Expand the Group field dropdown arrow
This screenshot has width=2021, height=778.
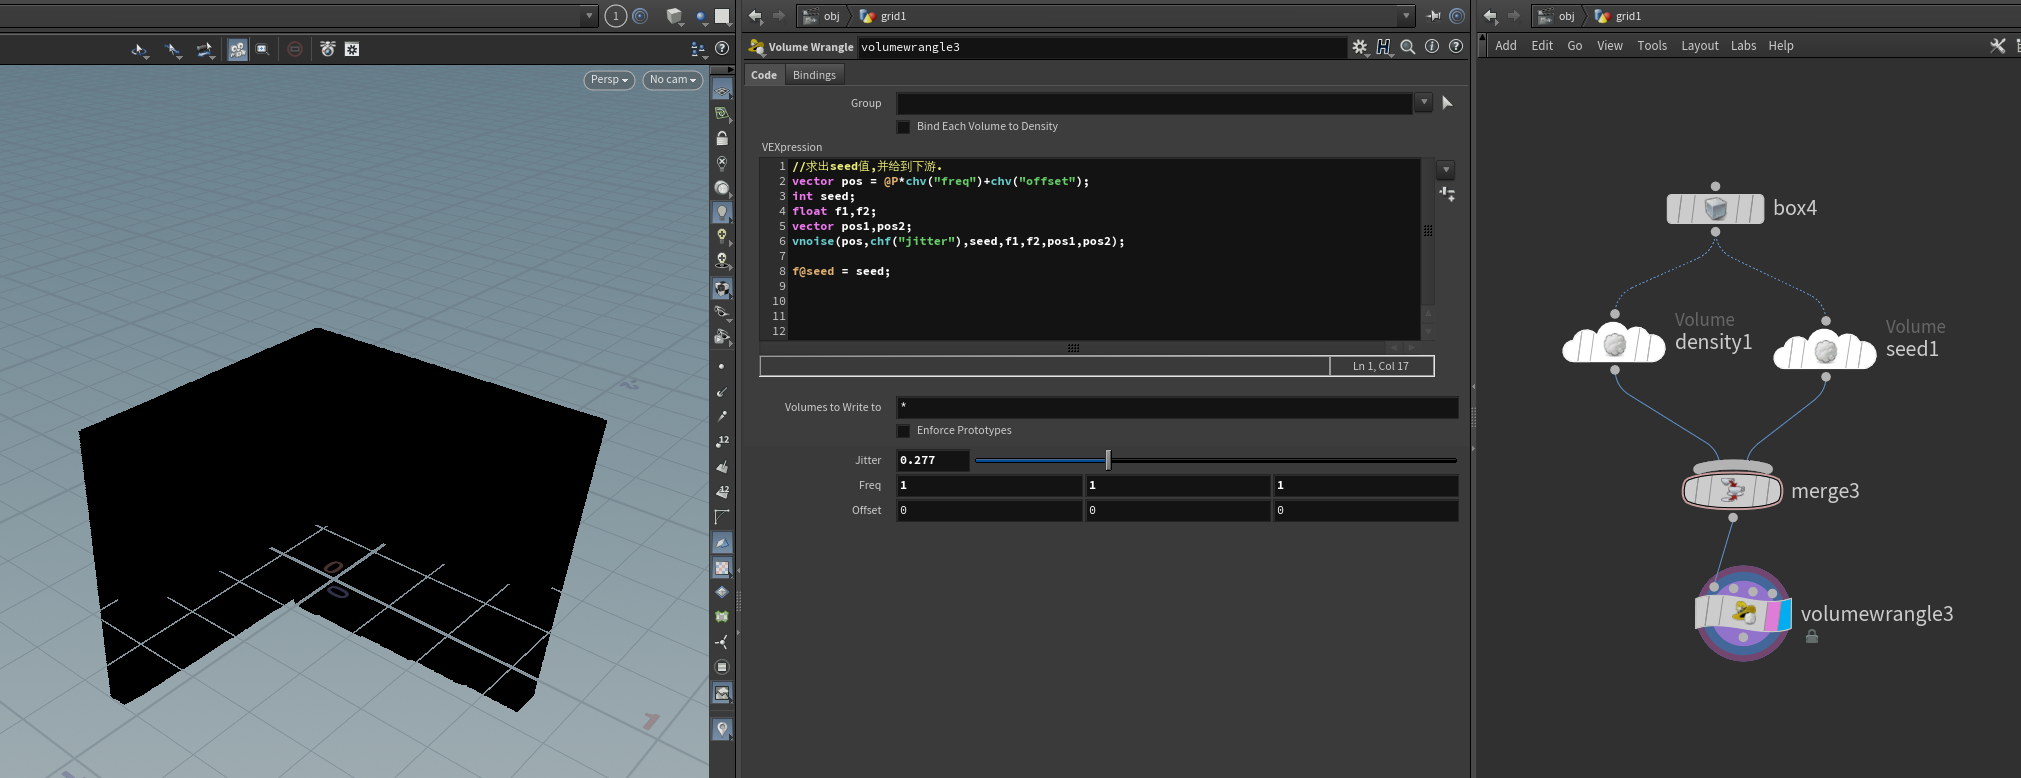point(1423,103)
